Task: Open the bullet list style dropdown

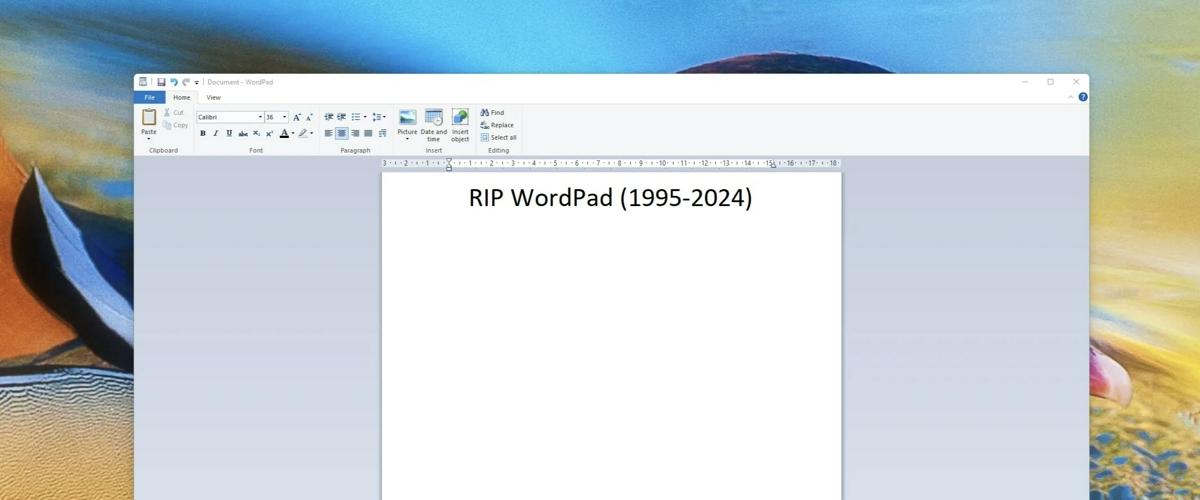Action: [365, 117]
